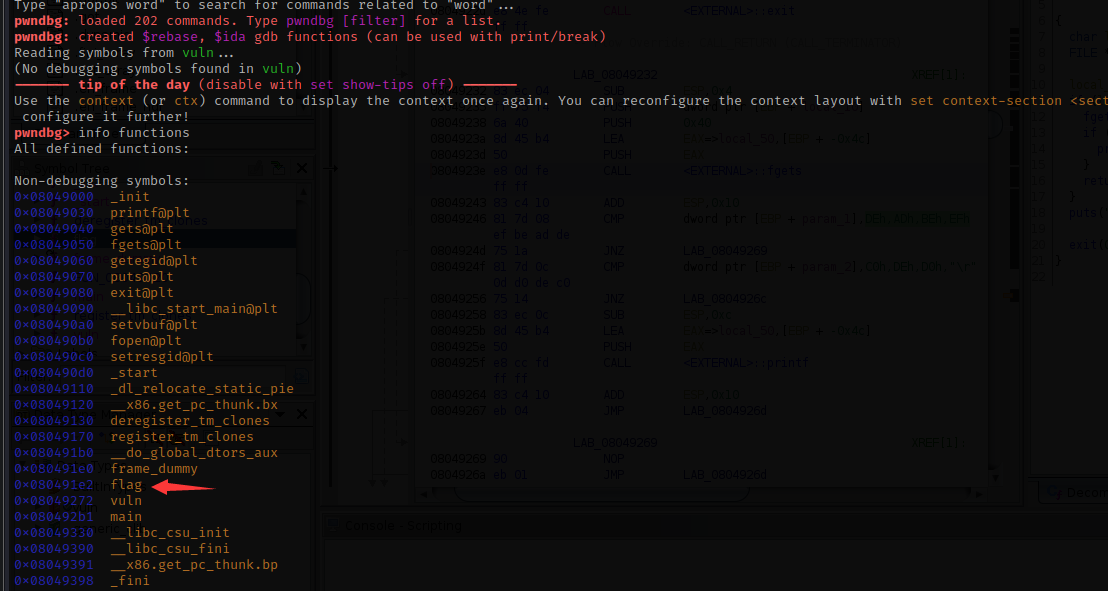The height and width of the screenshot is (591, 1108).
Task: Click the __do_global_dtors_aux symbol
Action: (194, 452)
